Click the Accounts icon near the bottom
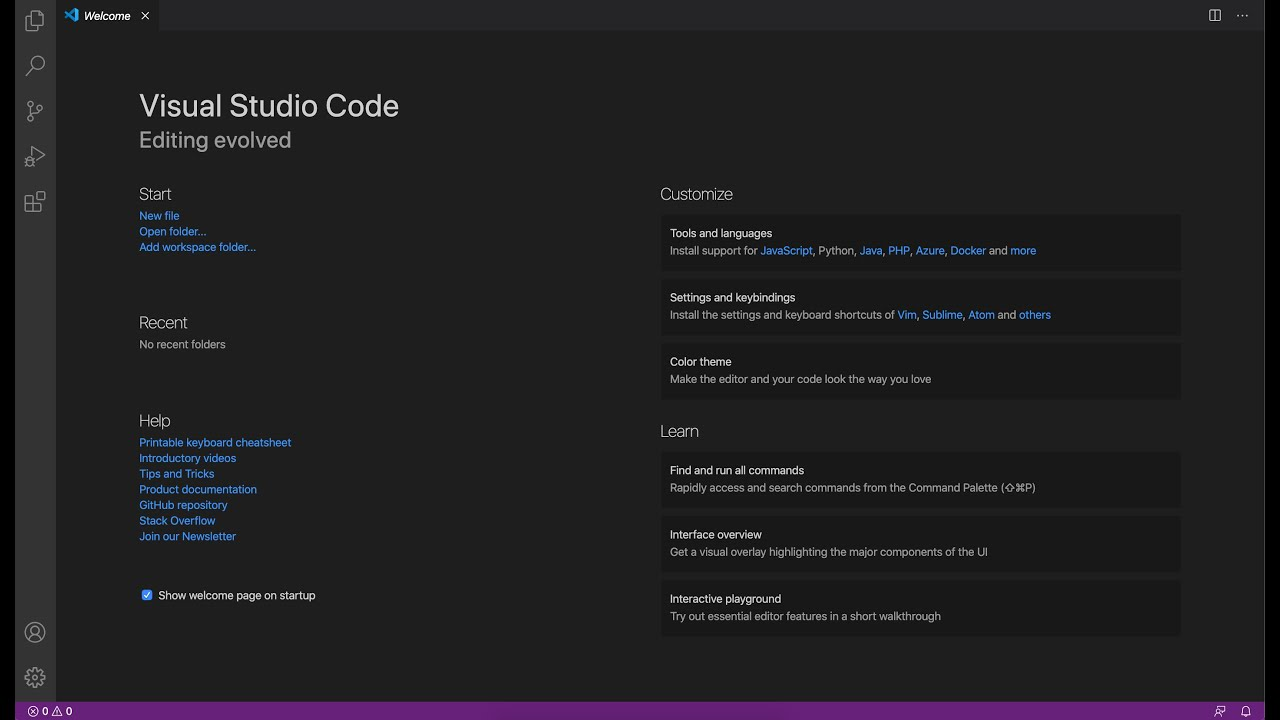 click(35, 632)
